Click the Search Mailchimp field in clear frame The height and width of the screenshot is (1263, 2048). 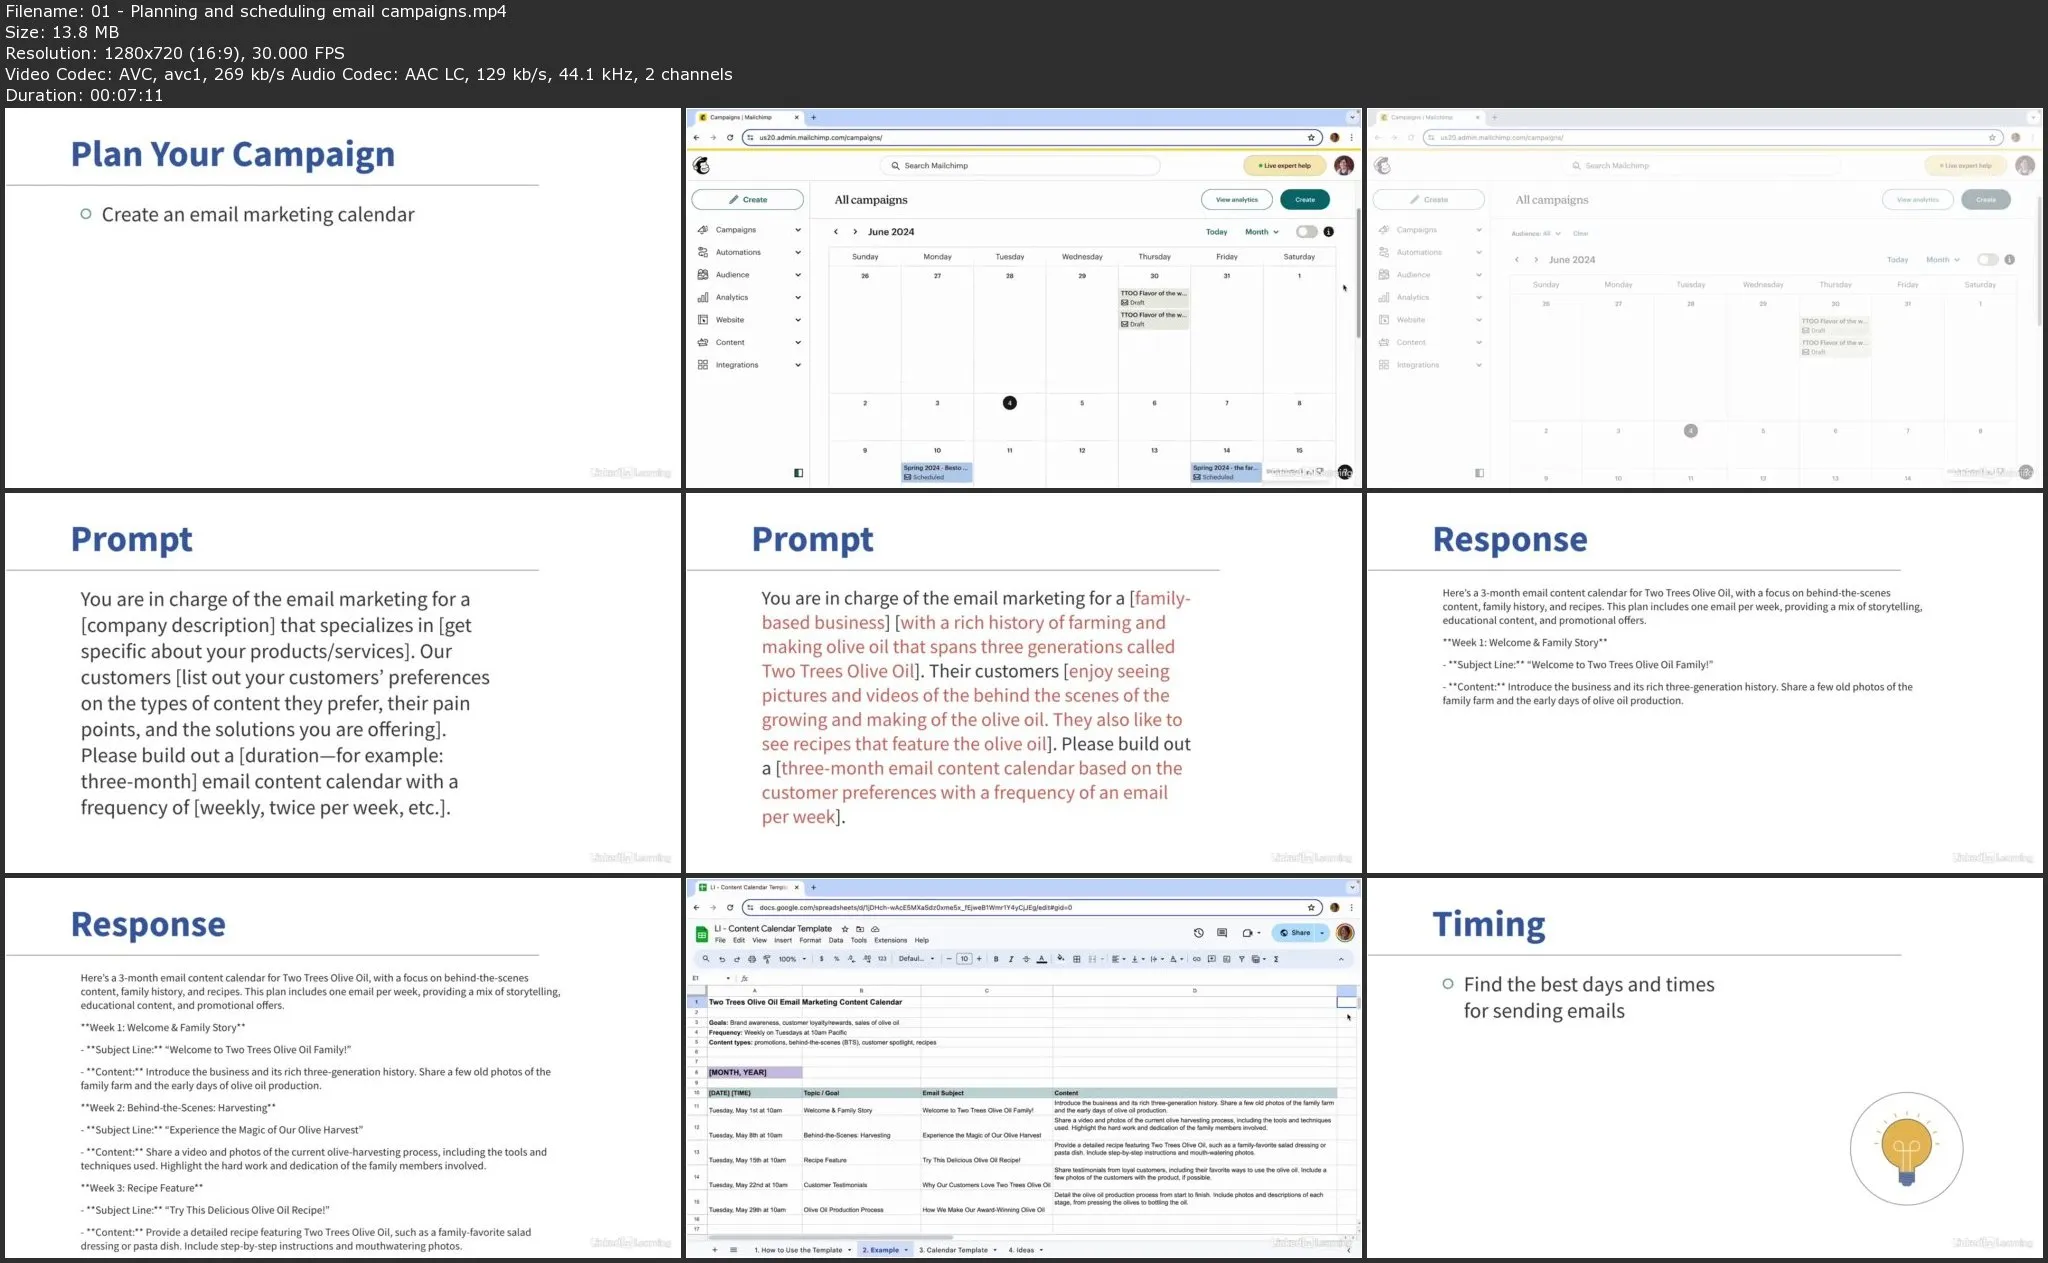(x=1020, y=165)
